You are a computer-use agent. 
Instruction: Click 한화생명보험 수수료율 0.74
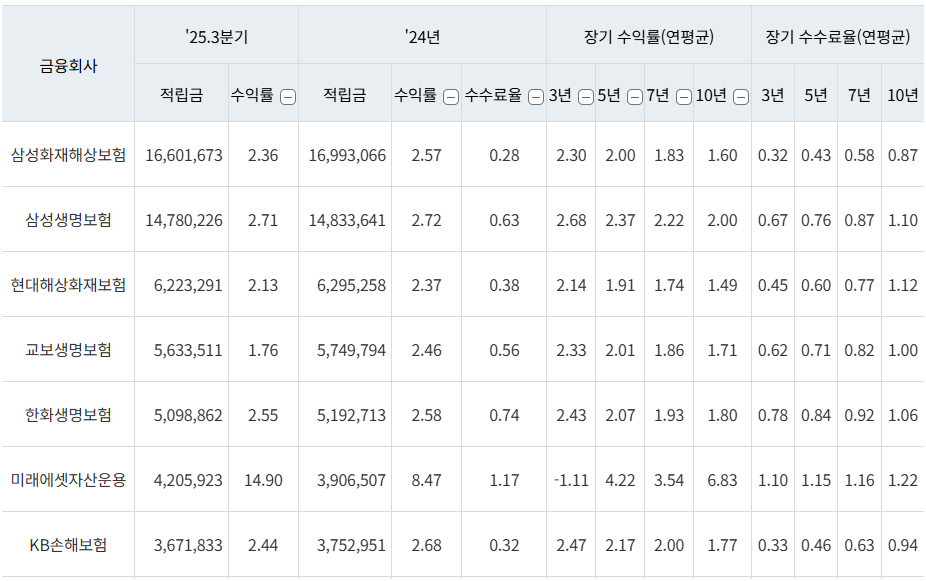click(x=504, y=415)
